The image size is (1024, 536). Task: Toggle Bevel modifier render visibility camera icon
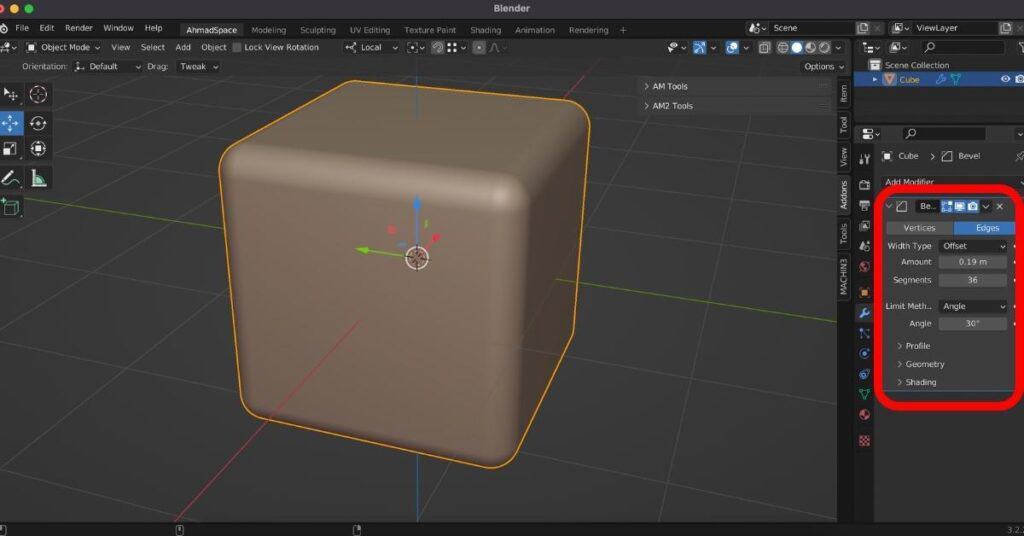[971, 206]
